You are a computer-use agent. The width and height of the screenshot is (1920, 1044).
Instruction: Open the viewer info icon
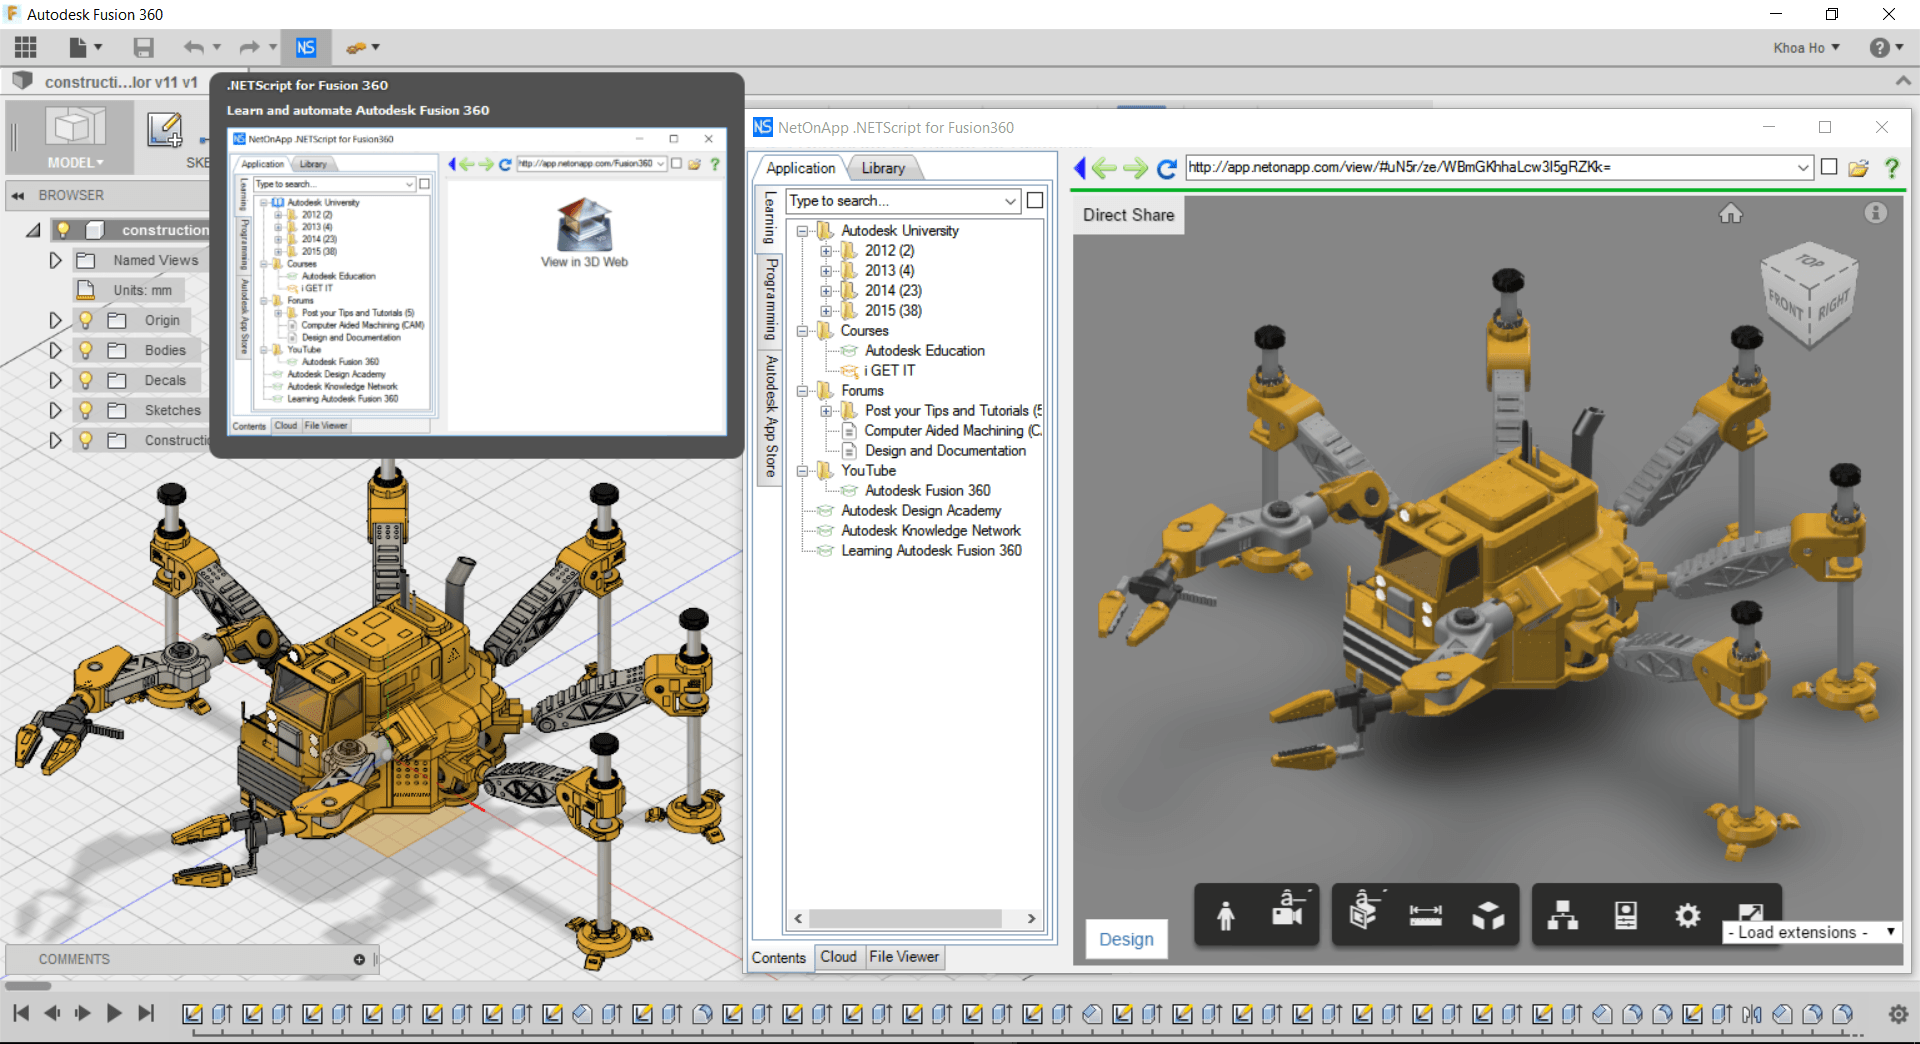click(x=1876, y=212)
